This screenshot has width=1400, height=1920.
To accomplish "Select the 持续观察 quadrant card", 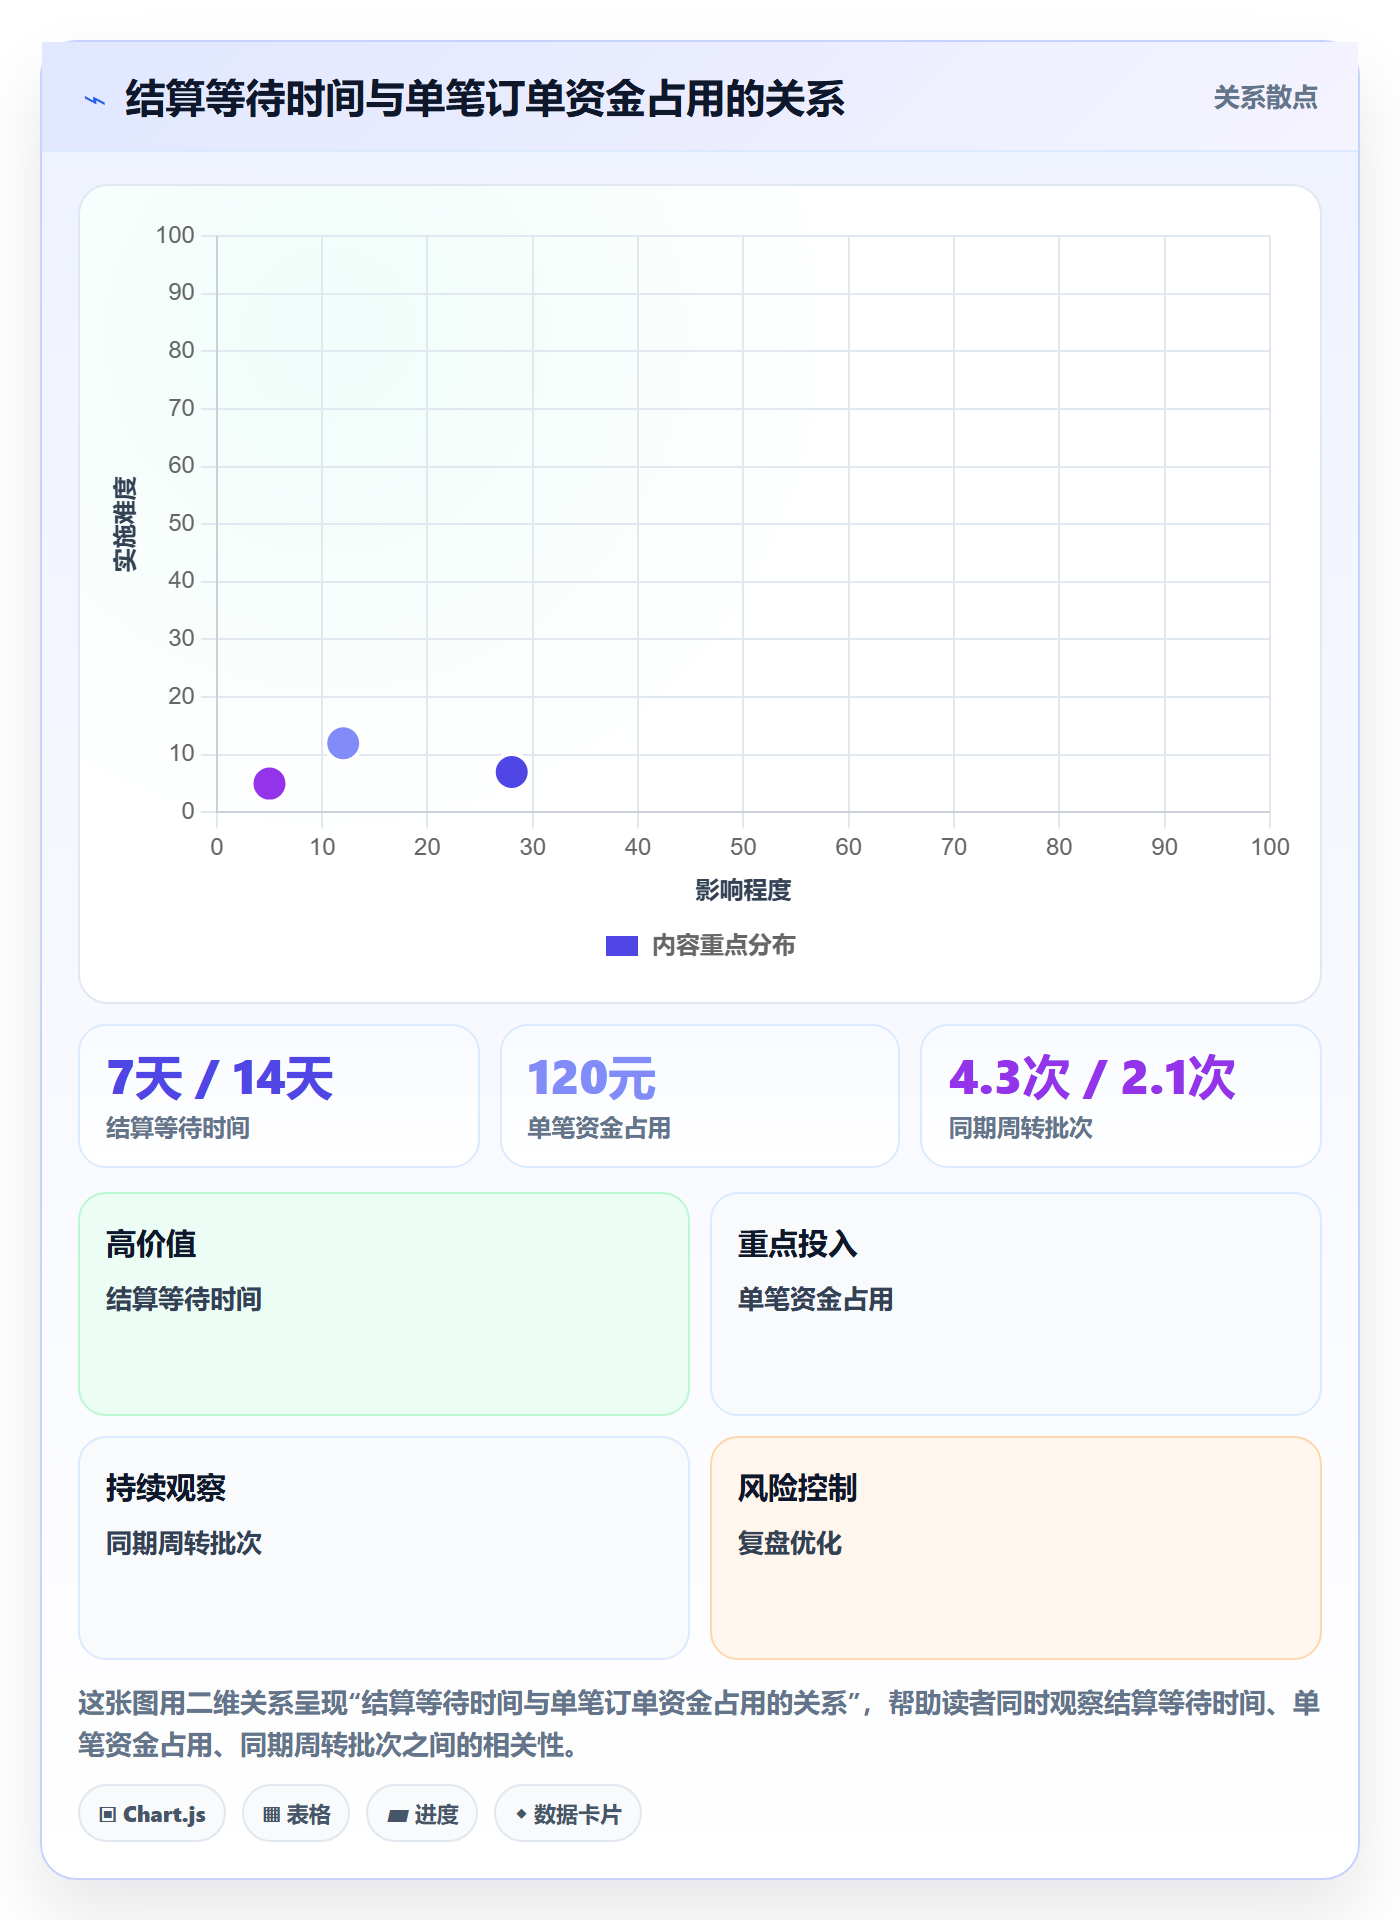I will click(x=384, y=1548).
